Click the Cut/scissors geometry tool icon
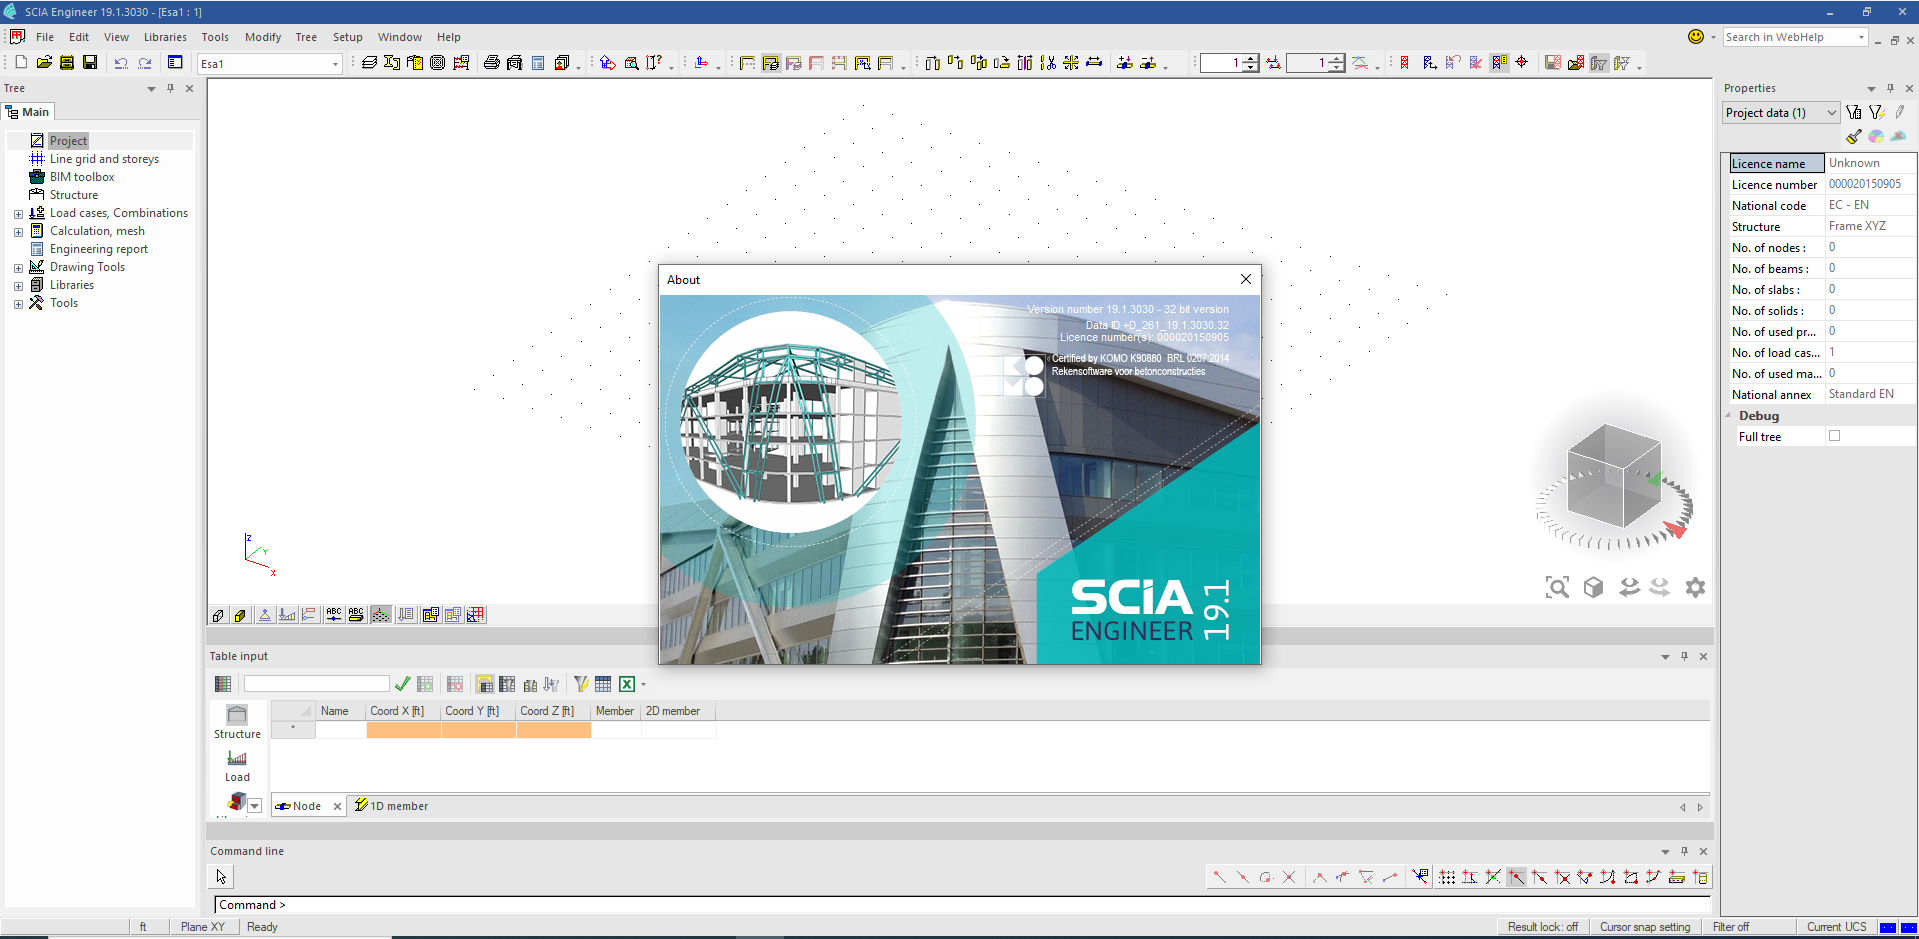The image size is (1919, 939). coord(1048,63)
